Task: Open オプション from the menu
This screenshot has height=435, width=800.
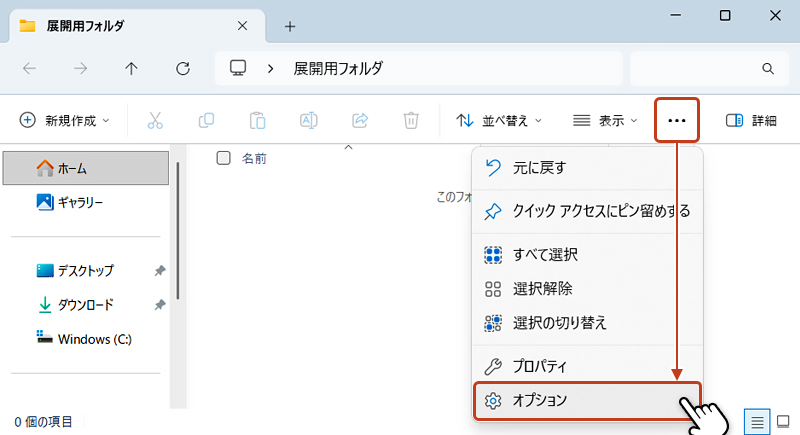Action: [588, 401]
